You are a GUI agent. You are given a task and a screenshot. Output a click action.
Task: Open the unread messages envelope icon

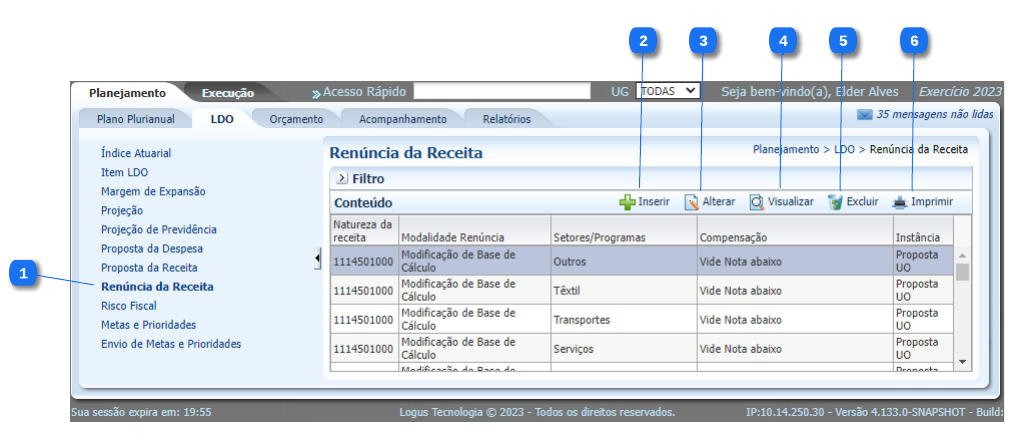point(864,115)
